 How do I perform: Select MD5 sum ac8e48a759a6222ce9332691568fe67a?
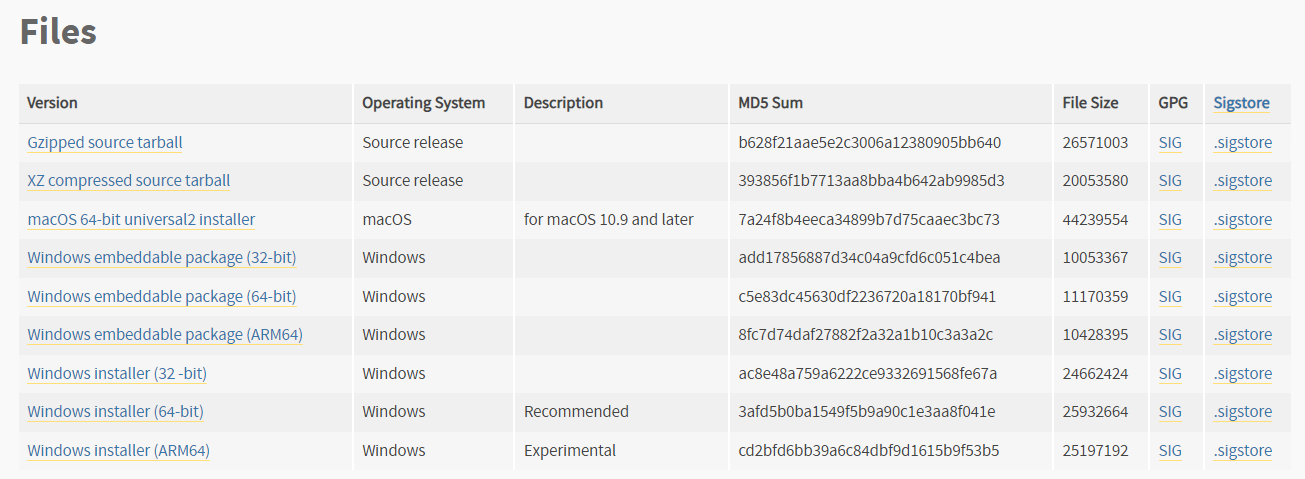[x=867, y=374]
